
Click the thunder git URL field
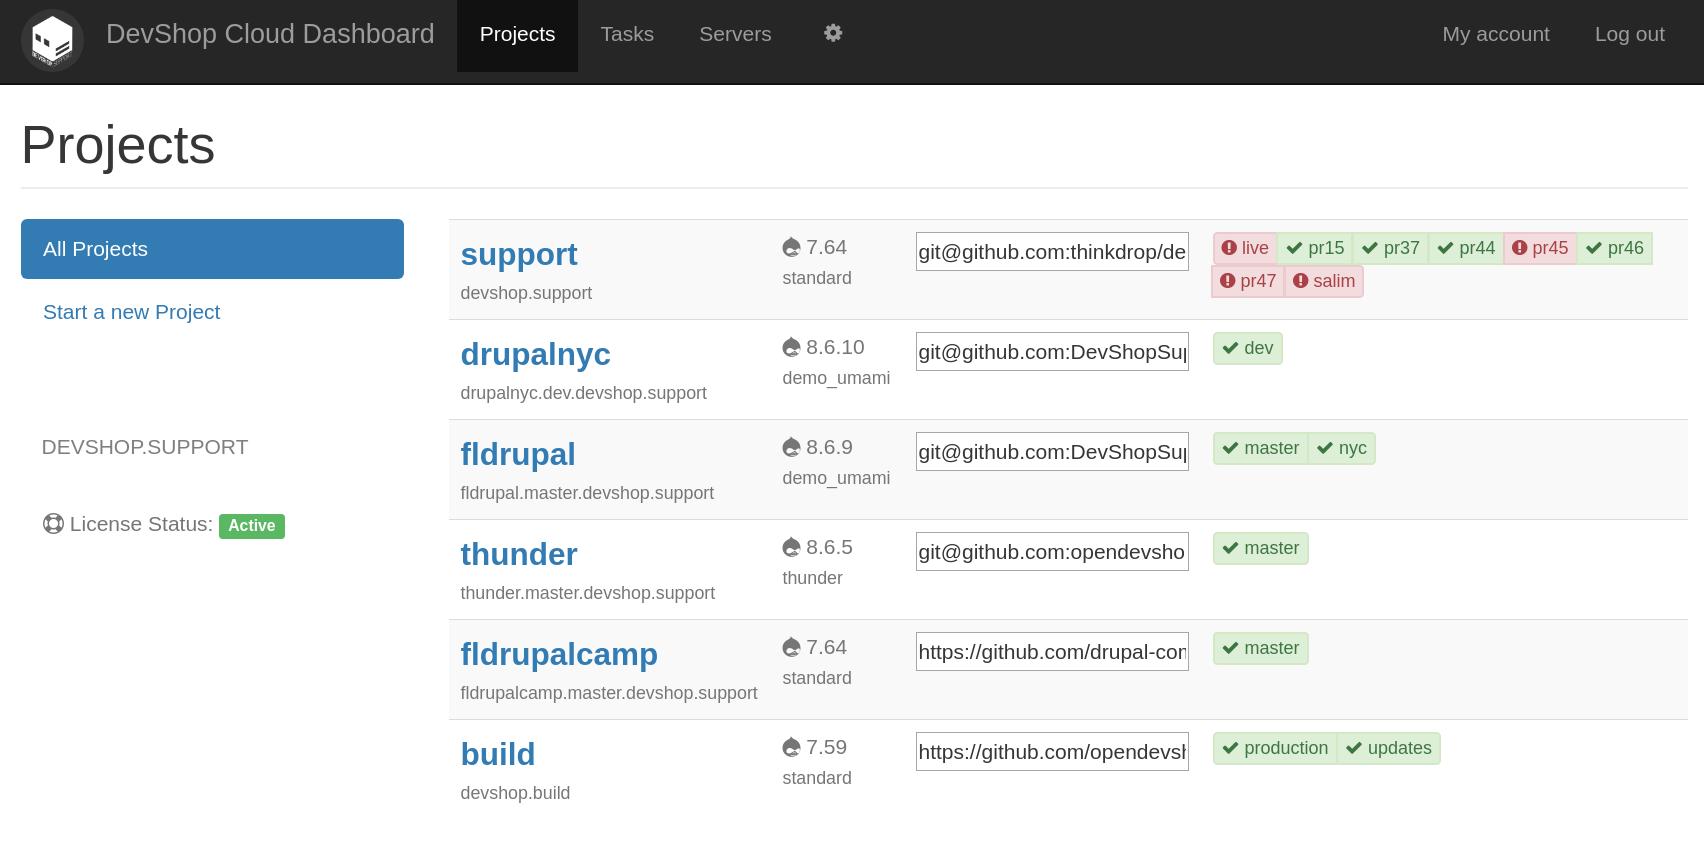[x=1052, y=552]
